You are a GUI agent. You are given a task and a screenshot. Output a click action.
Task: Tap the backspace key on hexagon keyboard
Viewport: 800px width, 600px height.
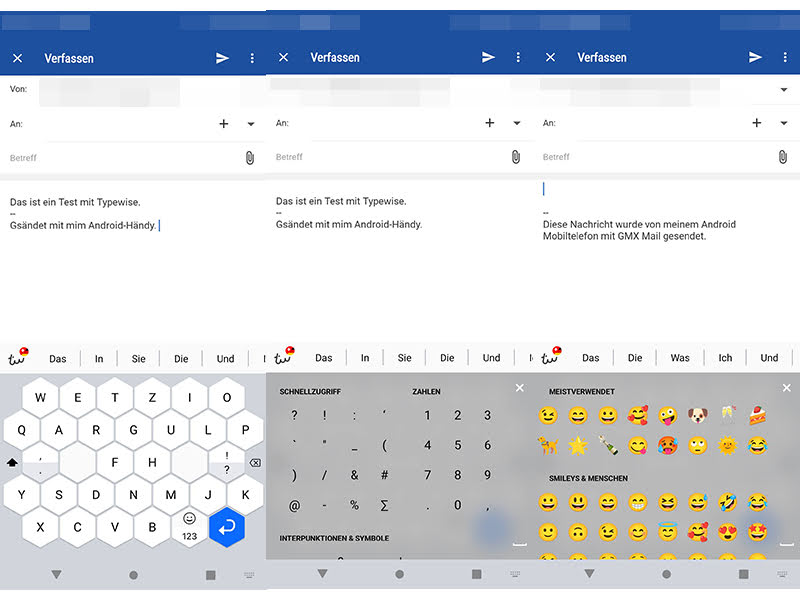(255, 463)
